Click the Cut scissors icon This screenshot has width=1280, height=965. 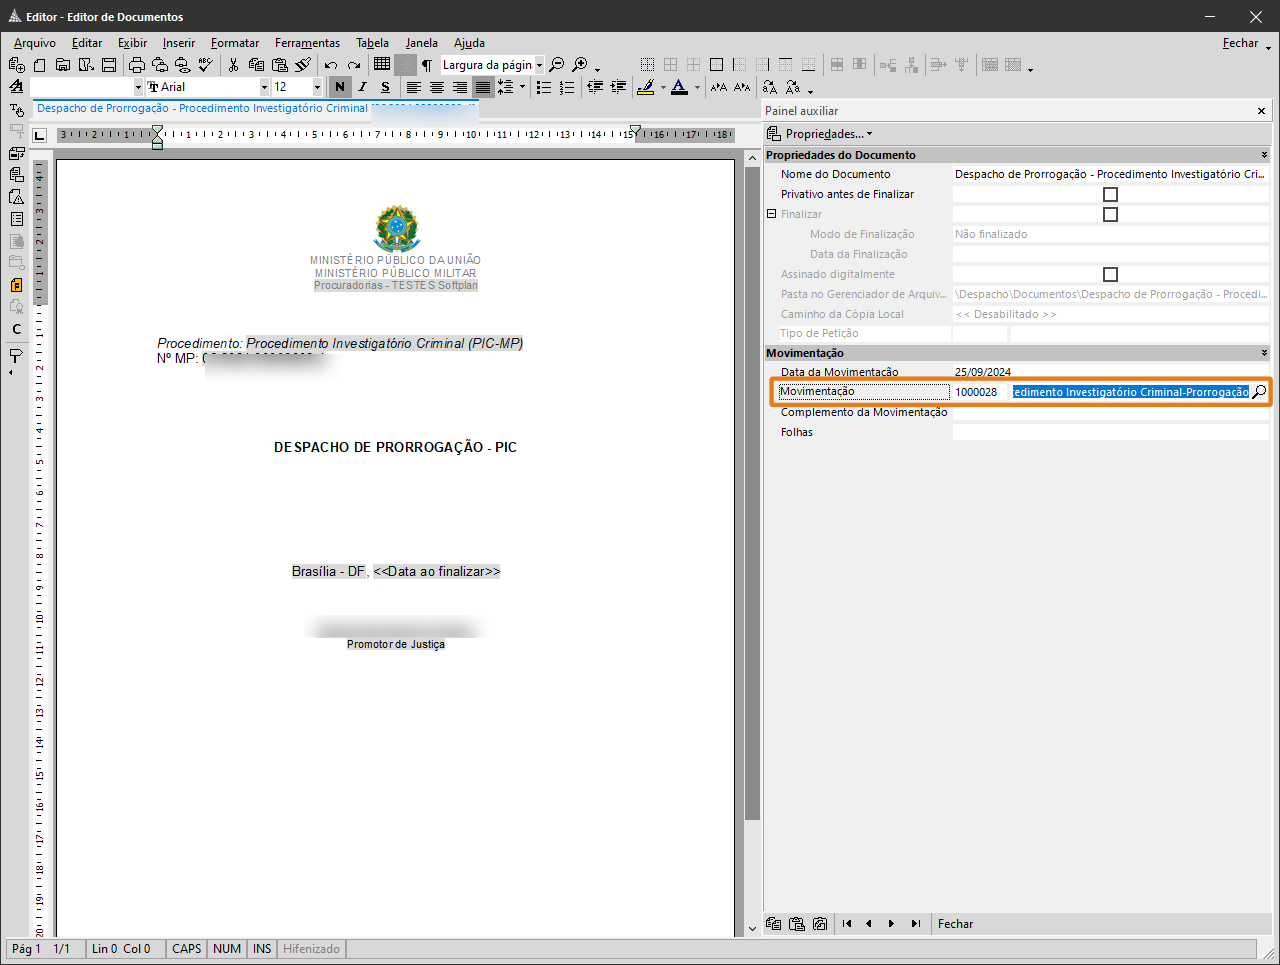pyautogui.click(x=233, y=65)
